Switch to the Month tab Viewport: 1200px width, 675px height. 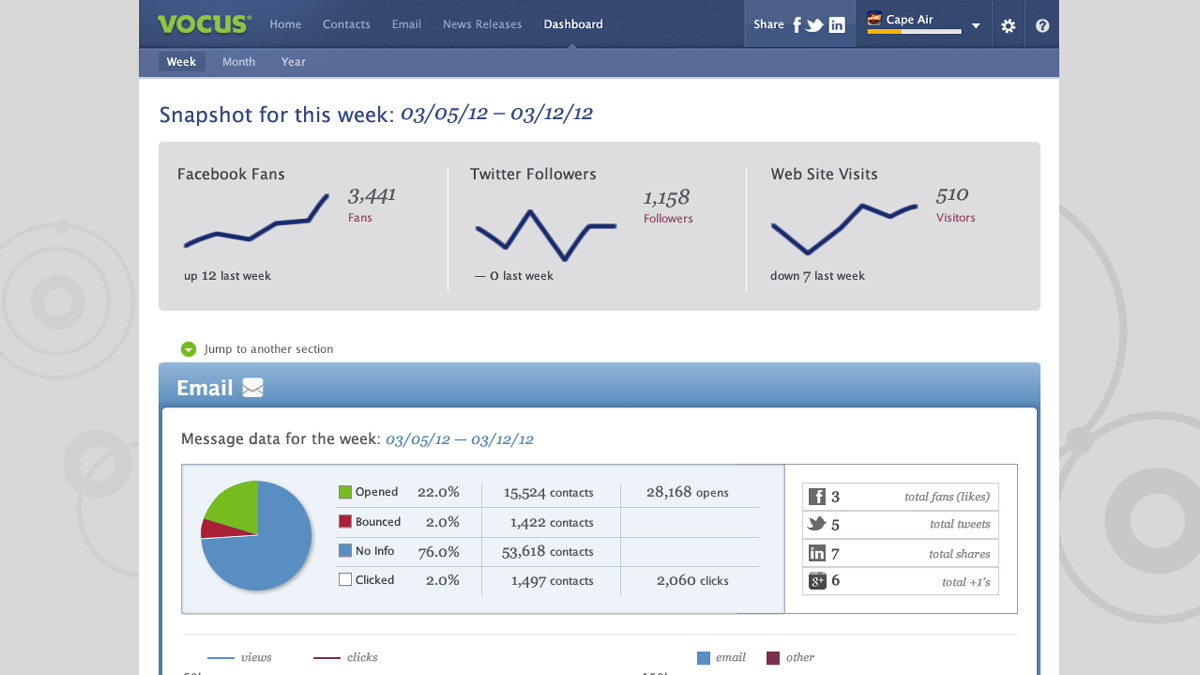point(238,61)
